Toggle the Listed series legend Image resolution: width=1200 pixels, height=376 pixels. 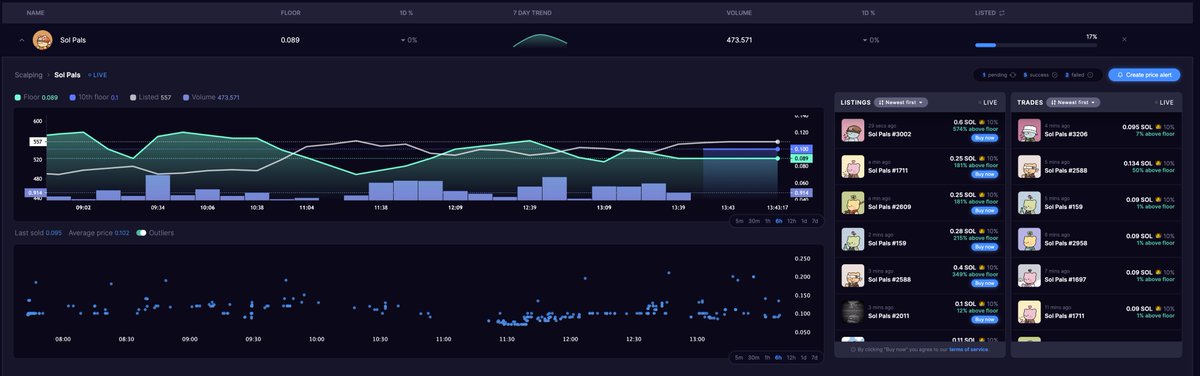click(152, 97)
